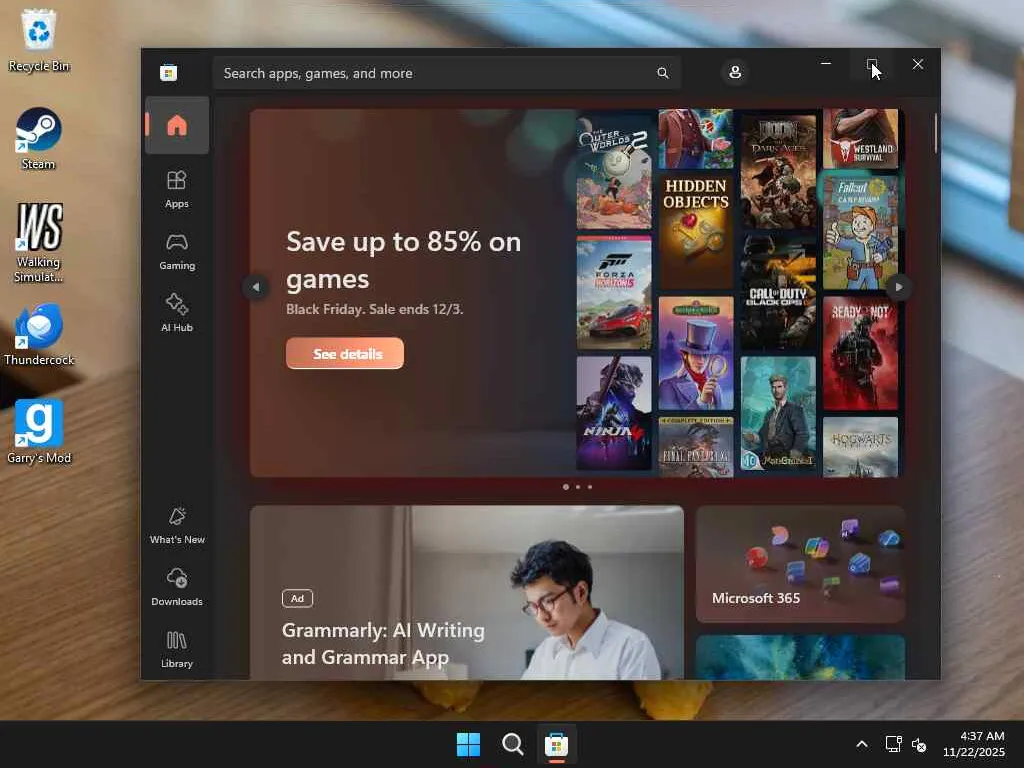Open the Hogwarts Legacy game tile
The image size is (1024, 768).
pyautogui.click(x=861, y=447)
